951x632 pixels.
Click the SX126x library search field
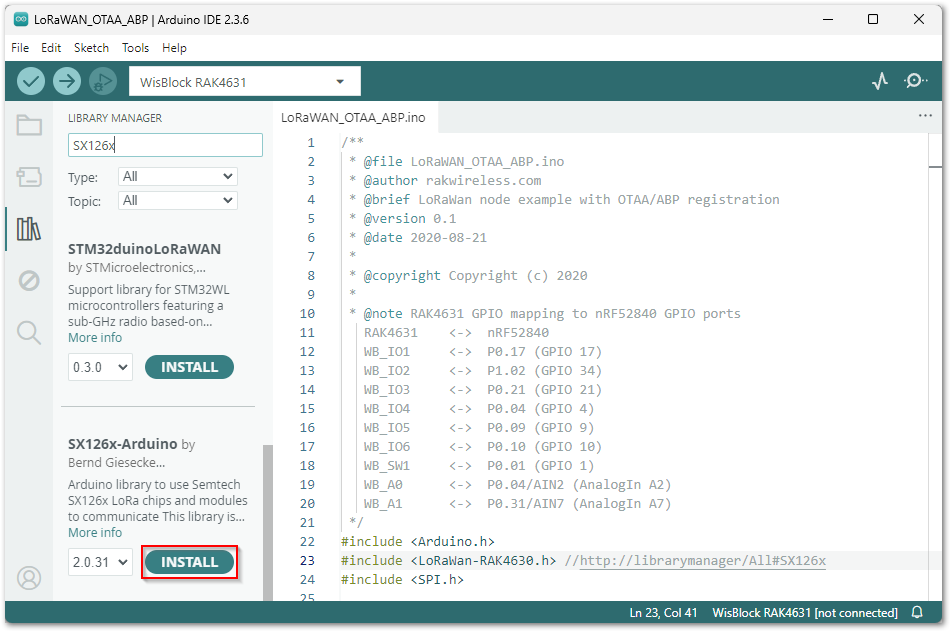165,145
